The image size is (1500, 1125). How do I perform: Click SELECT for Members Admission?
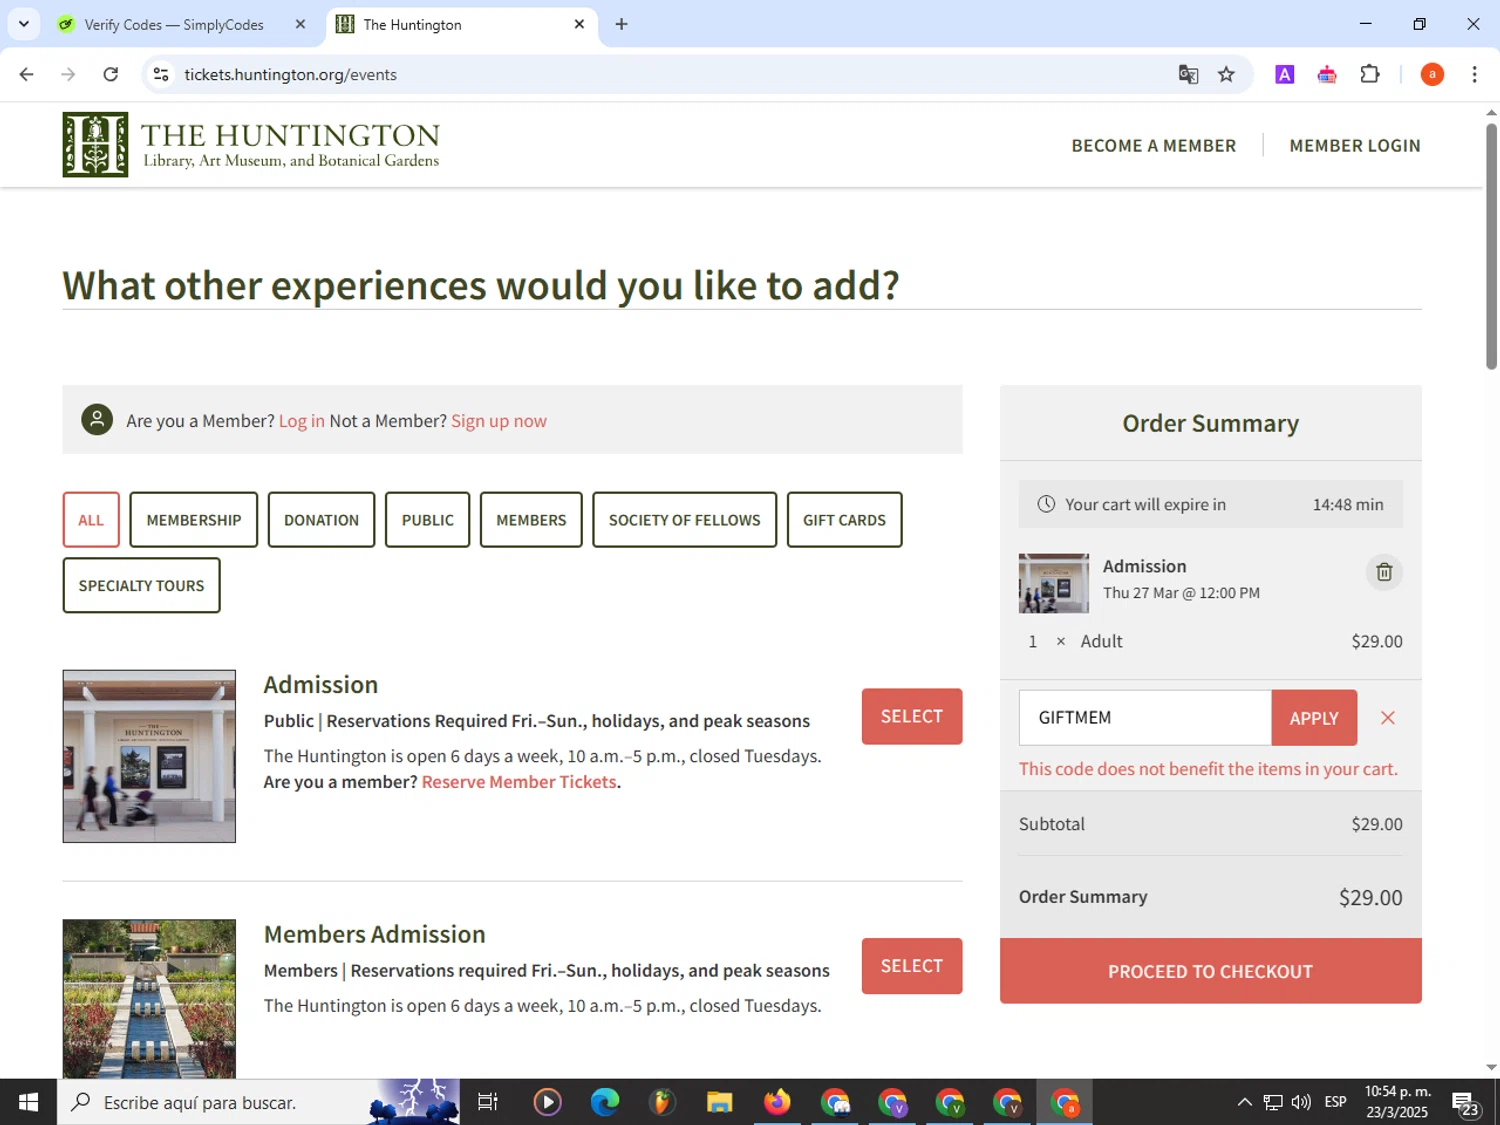pos(912,966)
